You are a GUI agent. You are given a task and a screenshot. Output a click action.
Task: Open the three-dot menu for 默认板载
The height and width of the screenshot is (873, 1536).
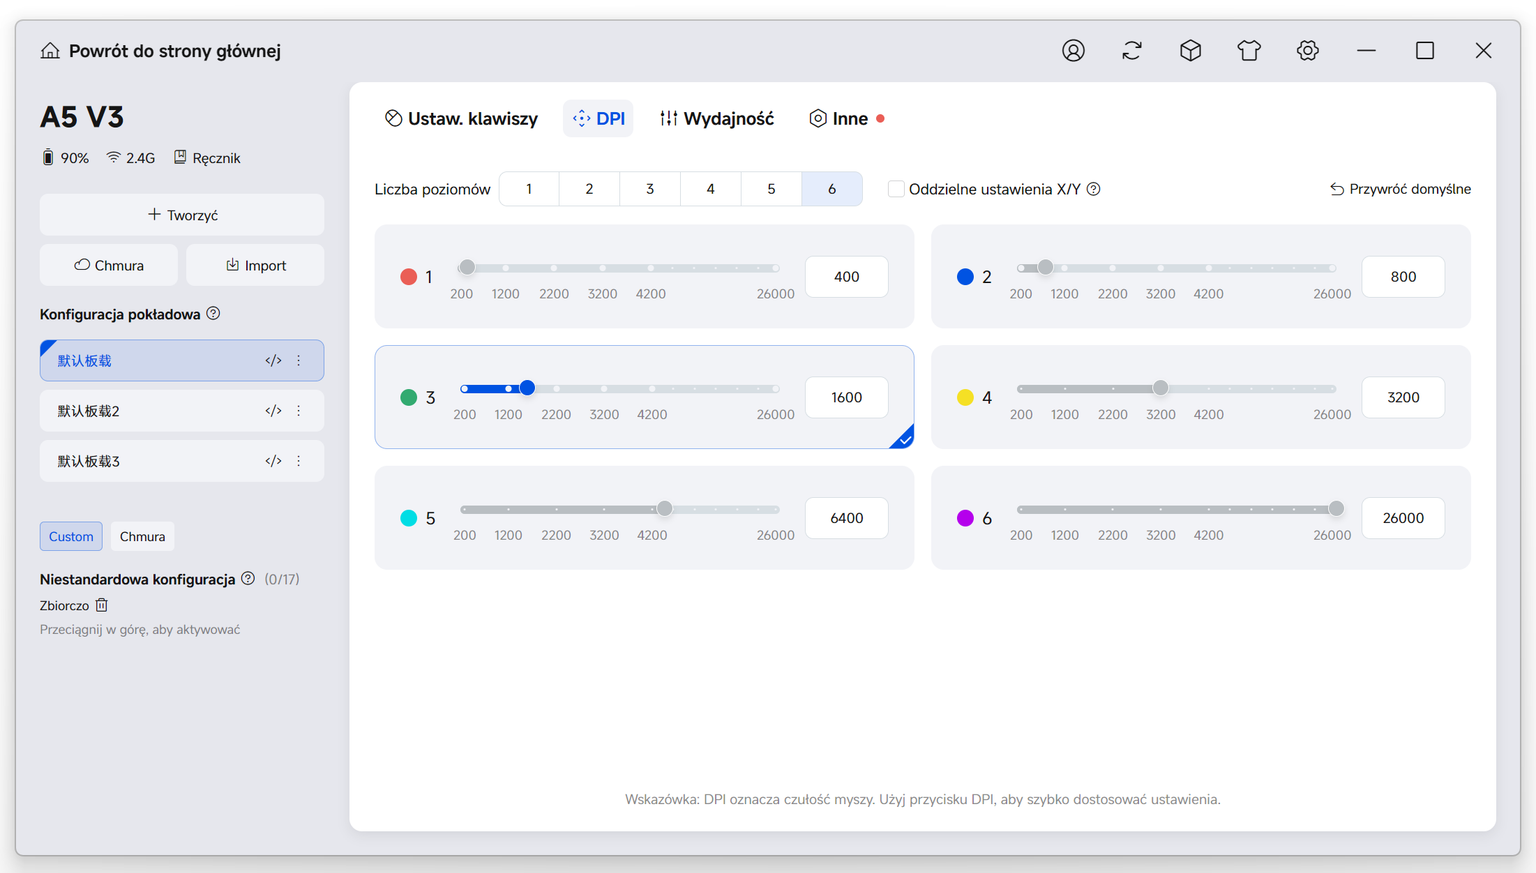point(299,361)
